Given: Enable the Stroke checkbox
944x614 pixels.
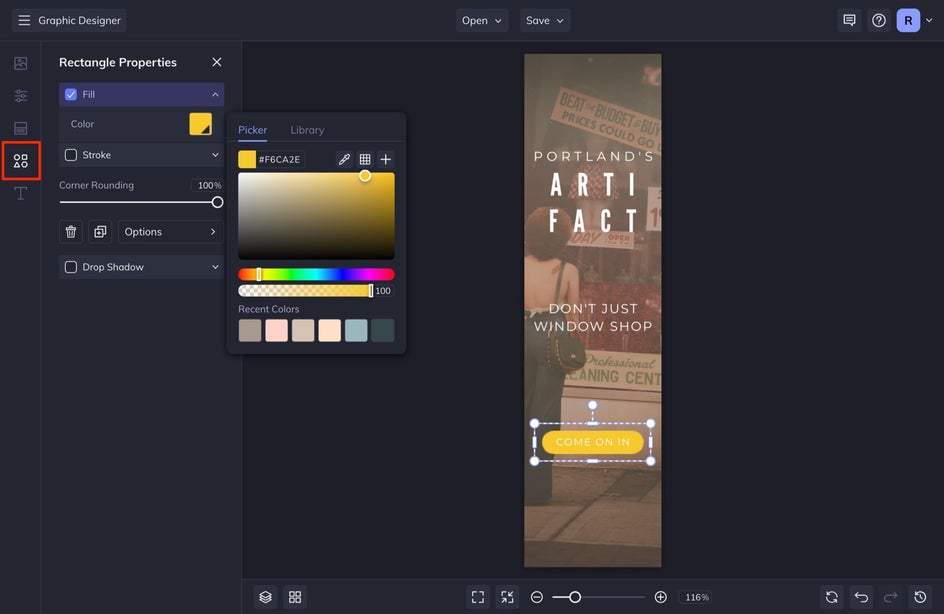Looking at the screenshot, I should [71, 155].
